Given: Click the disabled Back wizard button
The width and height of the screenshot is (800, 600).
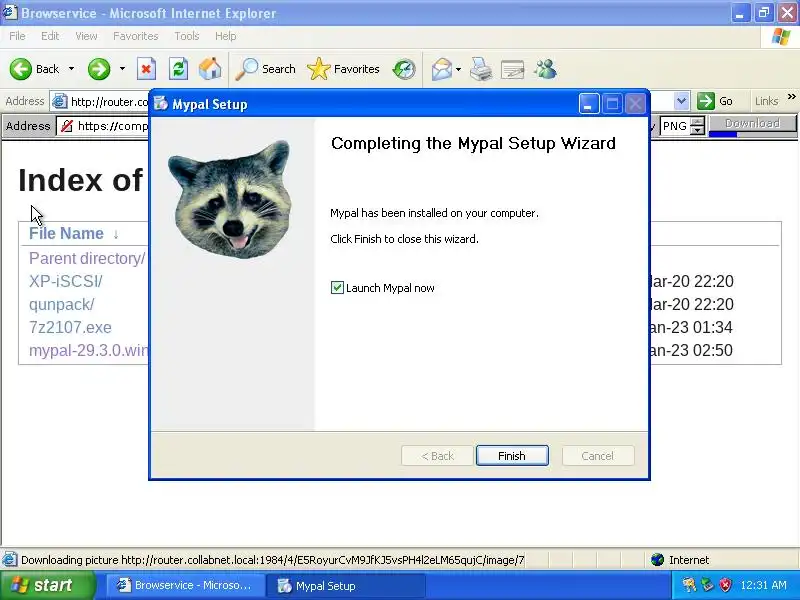Looking at the screenshot, I should click(x=437, y=456).
